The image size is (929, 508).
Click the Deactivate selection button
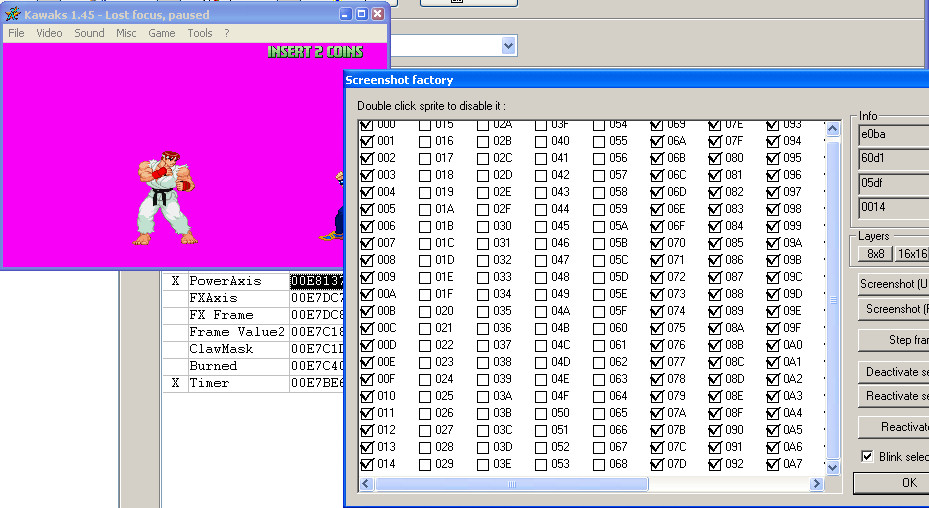[893, 372]
